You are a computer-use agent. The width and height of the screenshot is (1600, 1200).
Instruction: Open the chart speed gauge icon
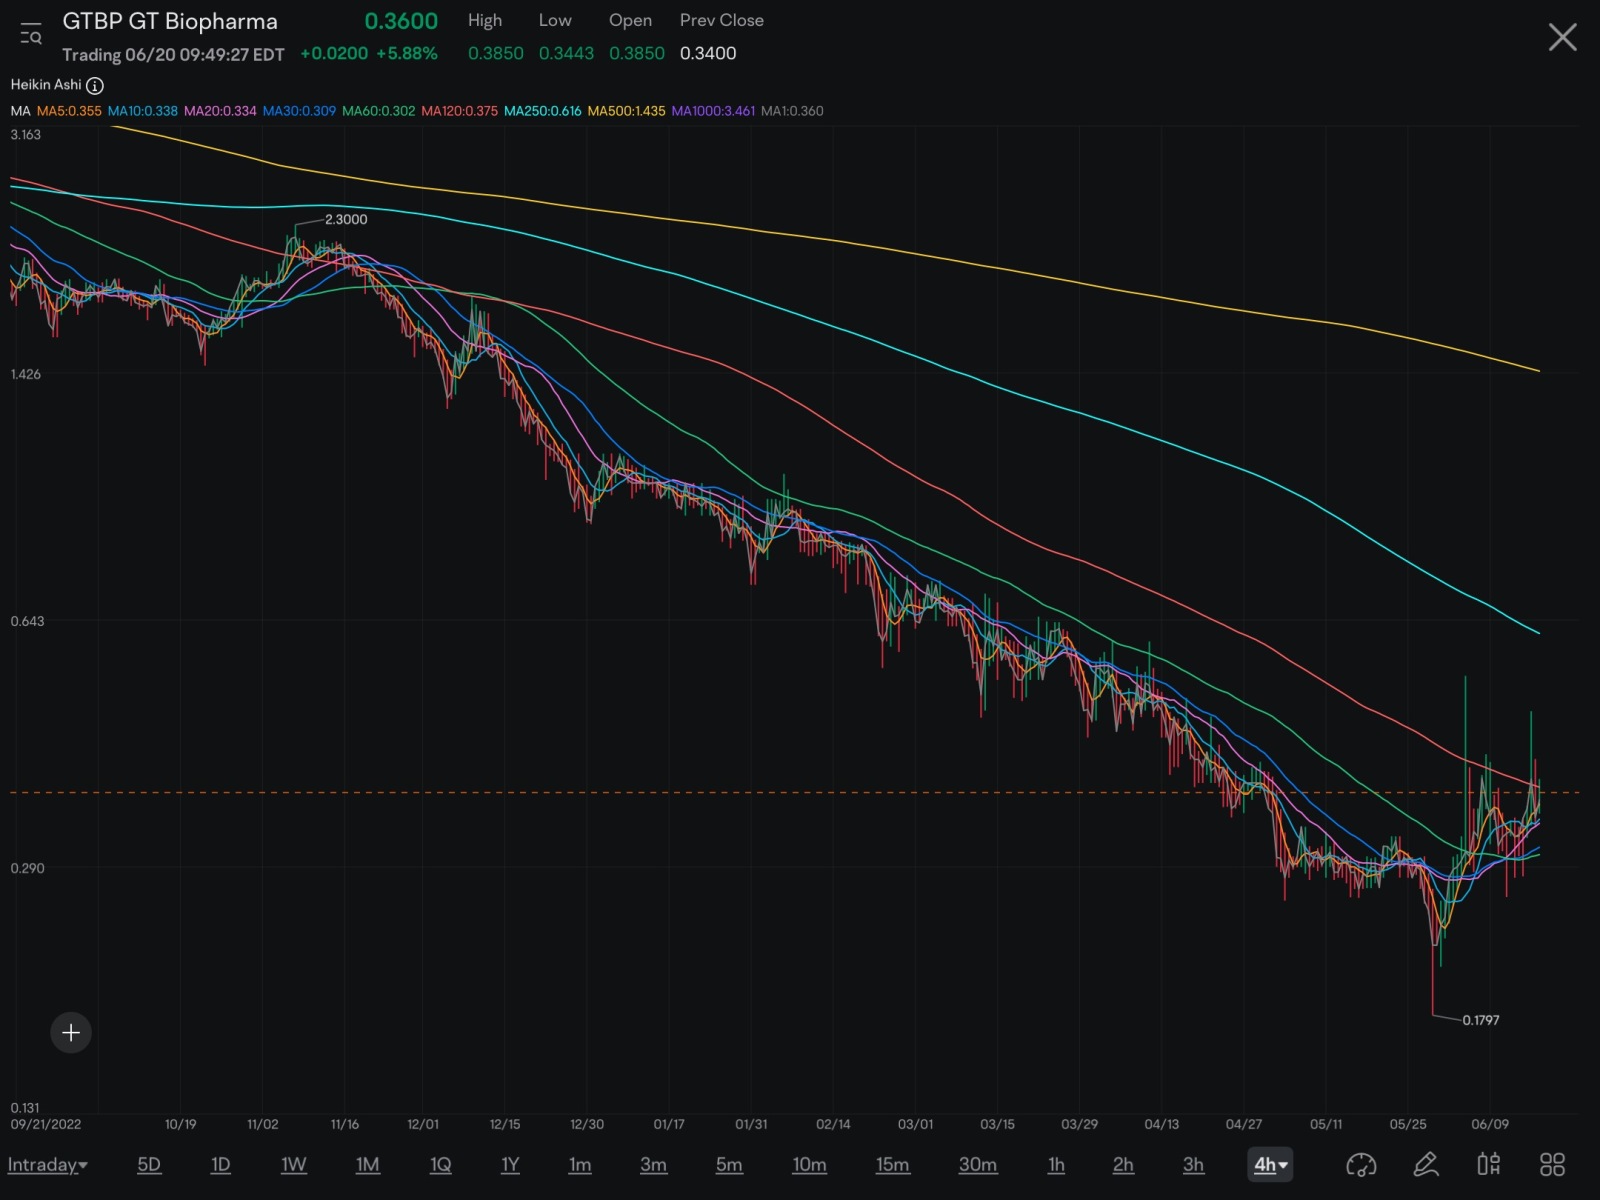(1361, 1165)
